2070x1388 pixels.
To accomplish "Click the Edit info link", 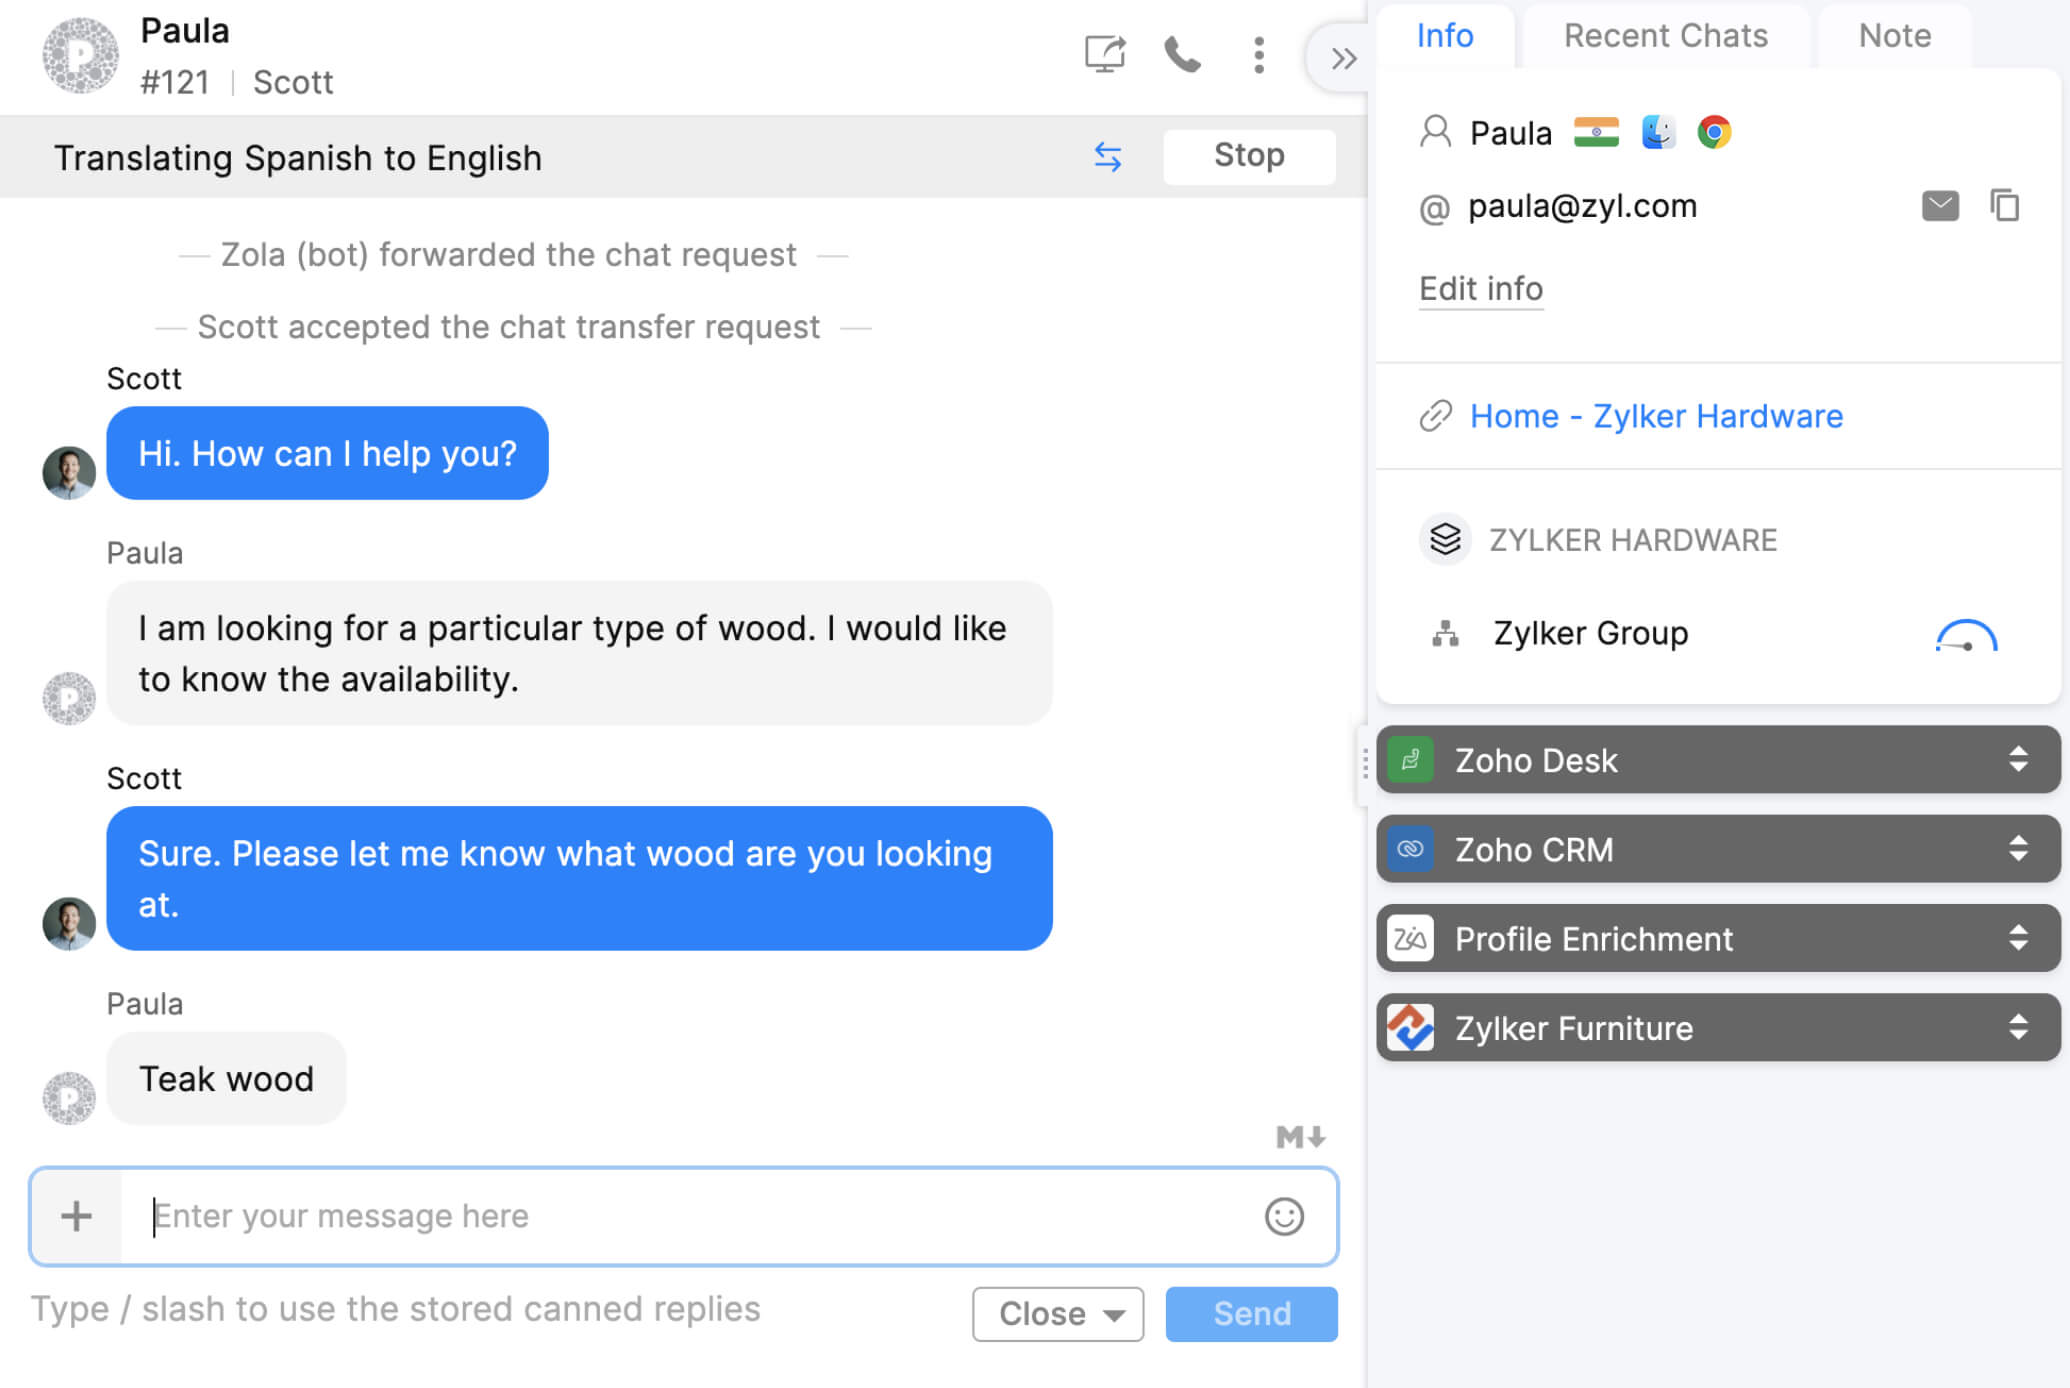I will (1480, 288).
